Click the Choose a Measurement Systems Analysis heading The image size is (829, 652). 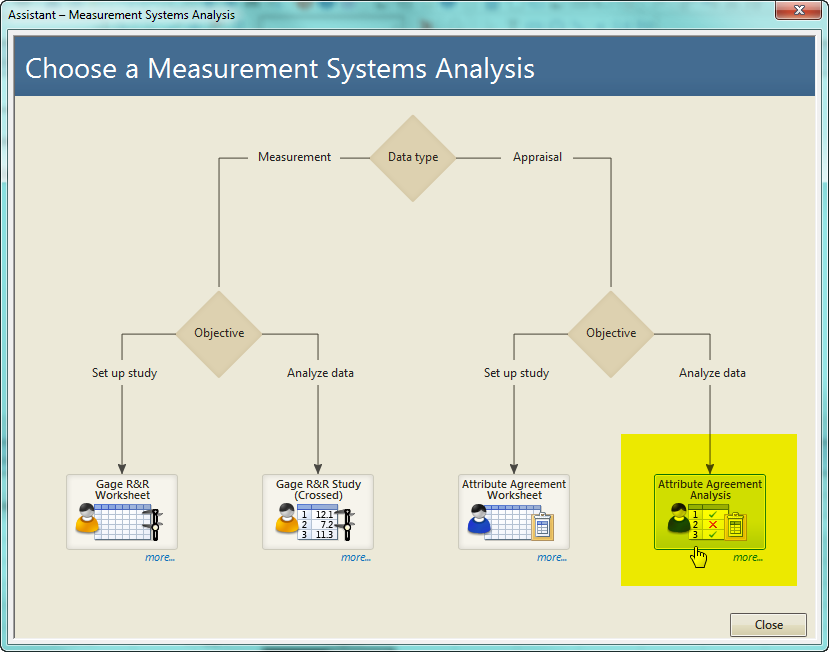(280, 69)
